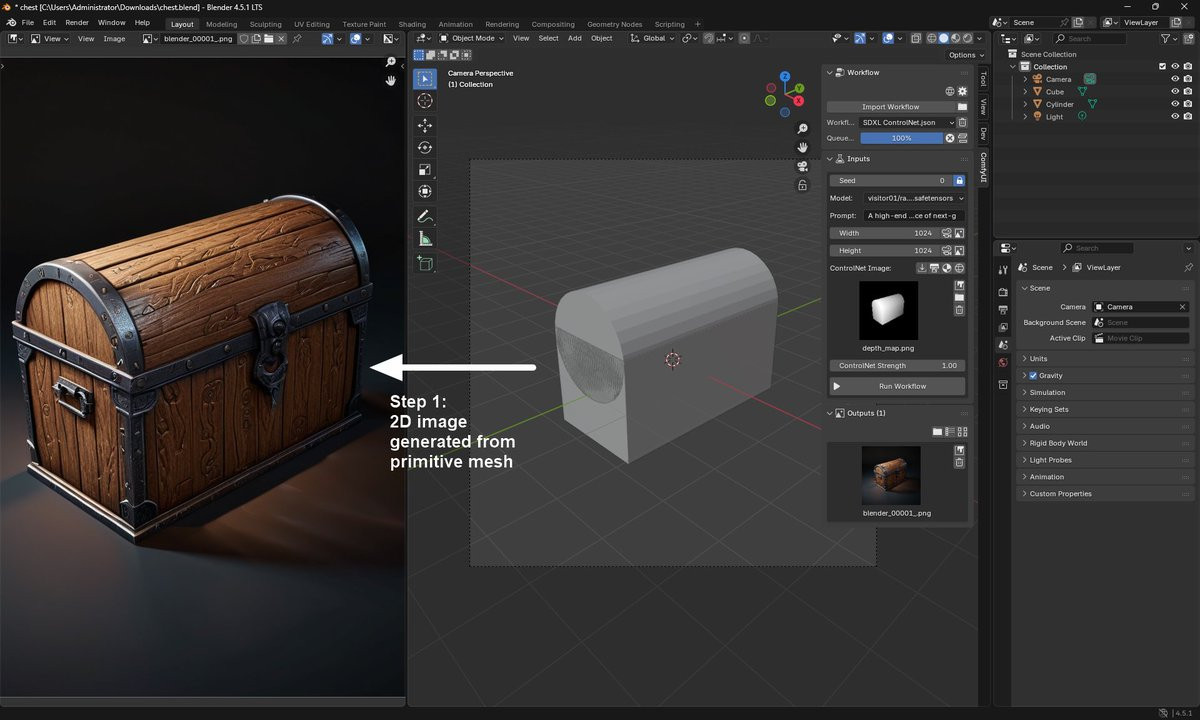The image size is (1200, 720).
Task: Click the Width value field showing 1024
Action: click(x=884, y=233)
